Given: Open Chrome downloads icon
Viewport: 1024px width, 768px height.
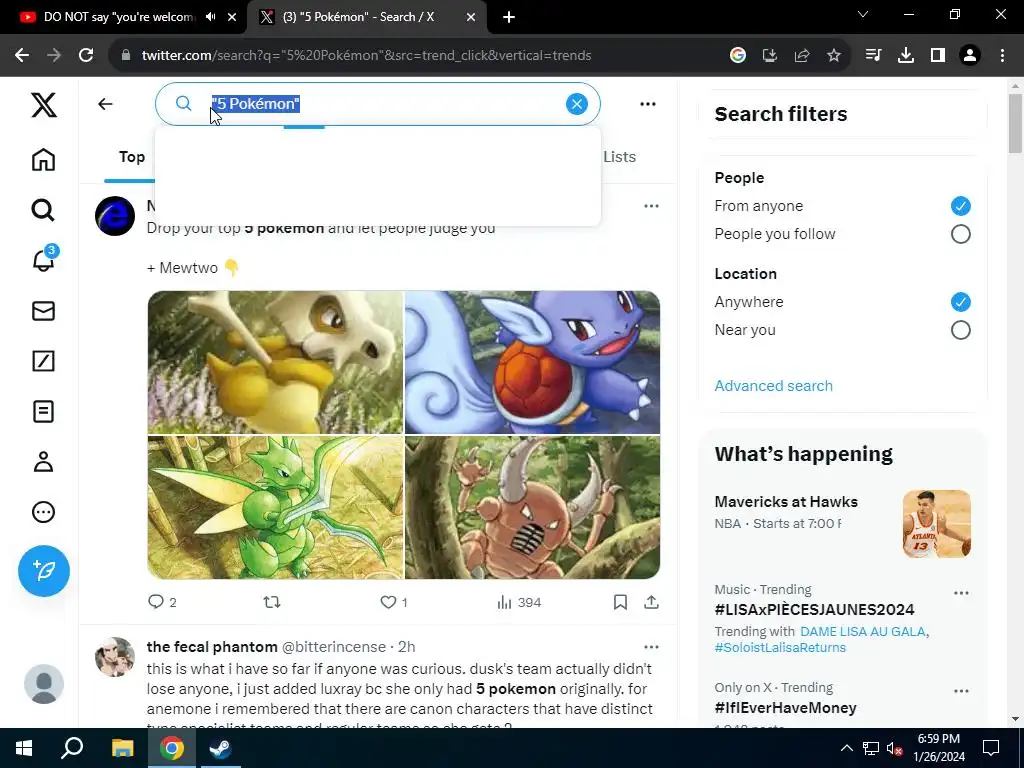Looking at the screenshot, I should pyautogui.click(x=905, y=56).
